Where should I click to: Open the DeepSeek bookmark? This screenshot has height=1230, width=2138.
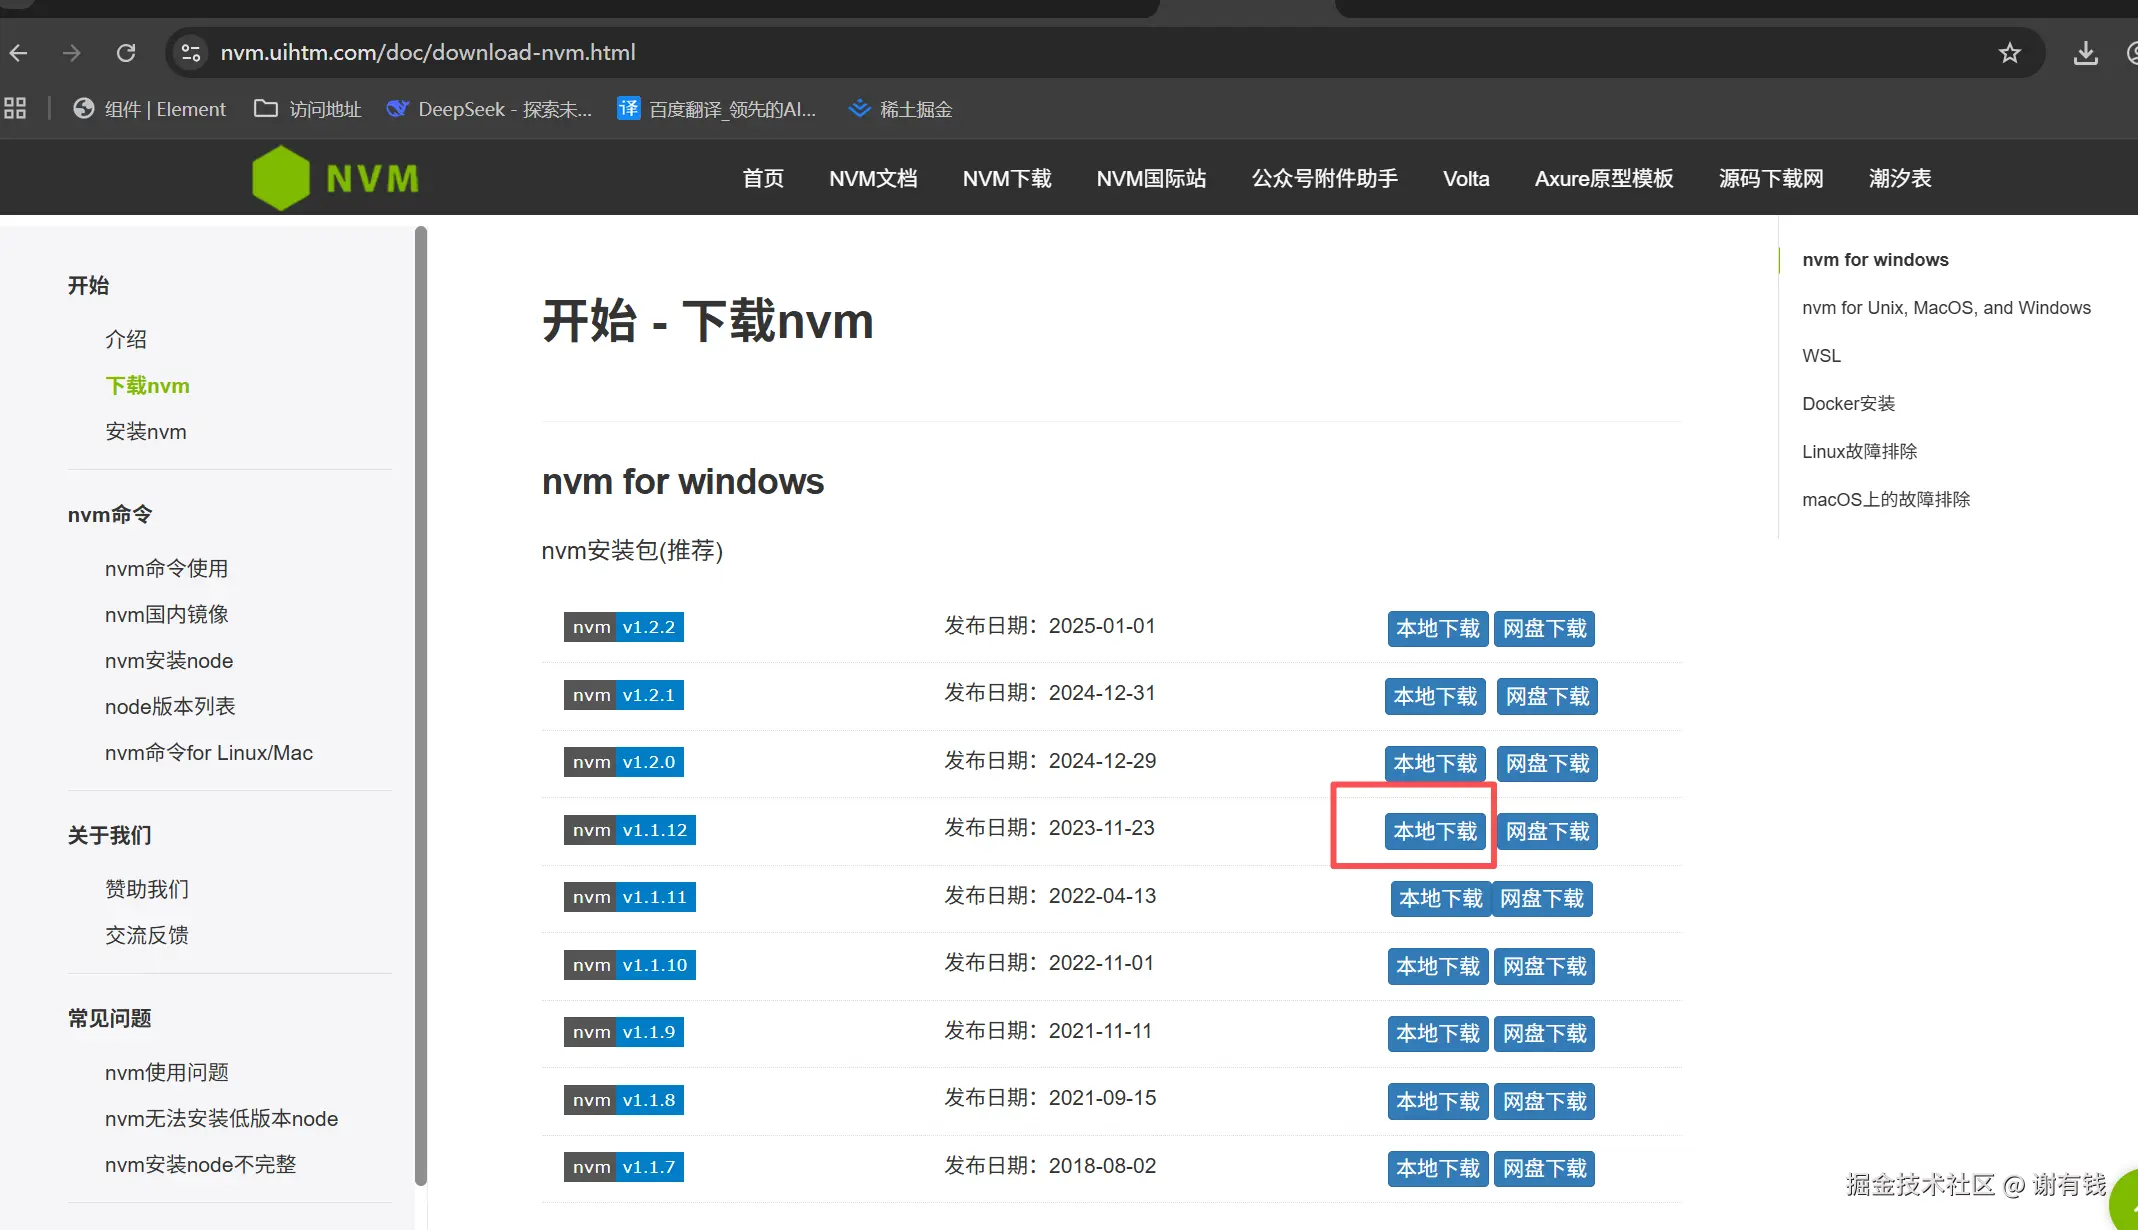point(490,109)
